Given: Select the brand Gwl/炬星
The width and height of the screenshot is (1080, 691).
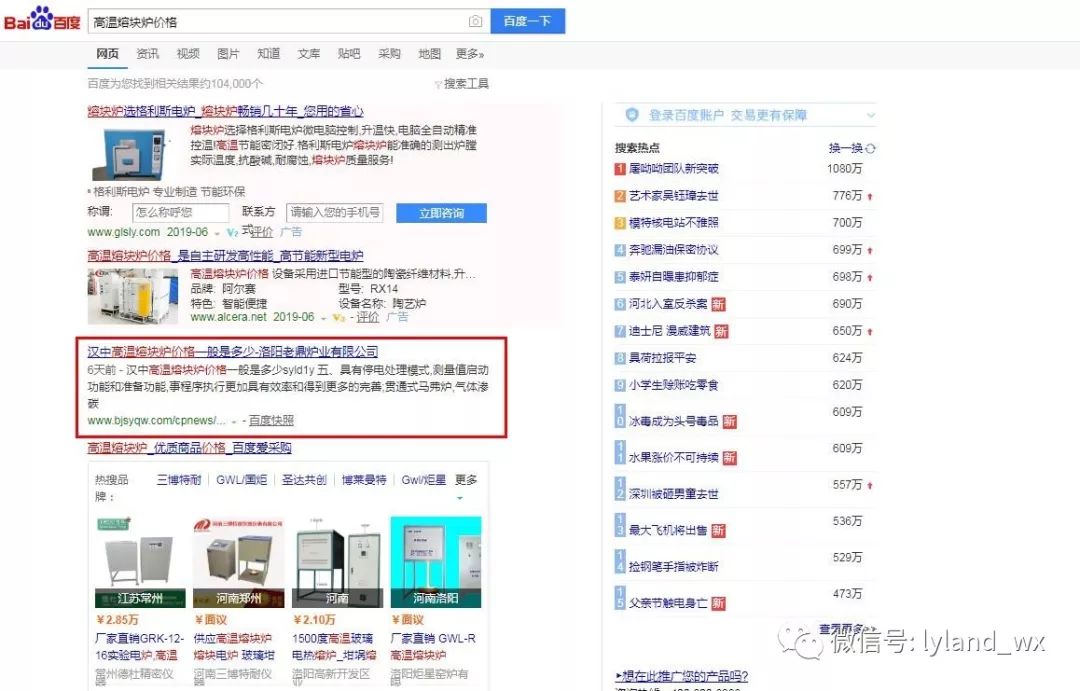Looking at the screenshot, I should 424,479.
